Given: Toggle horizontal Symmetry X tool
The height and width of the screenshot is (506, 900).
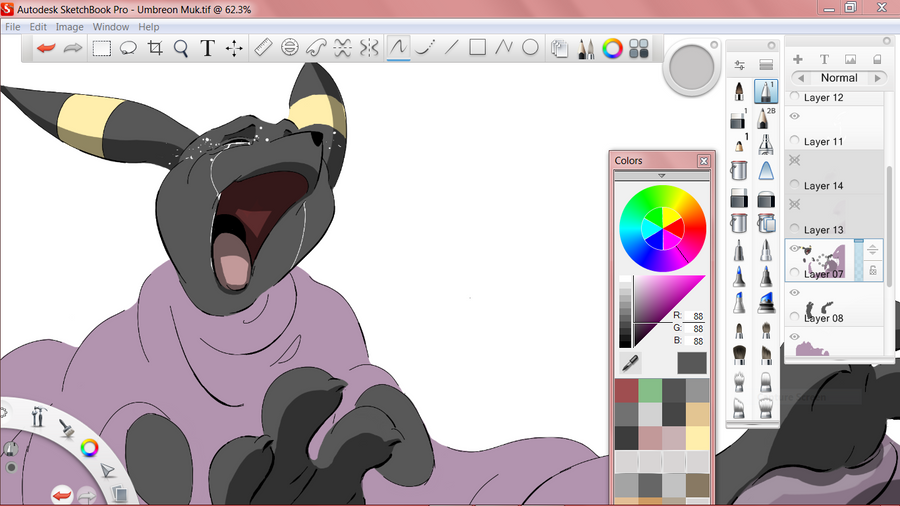Looking at the screenshot, I should (x=343, y=48).
